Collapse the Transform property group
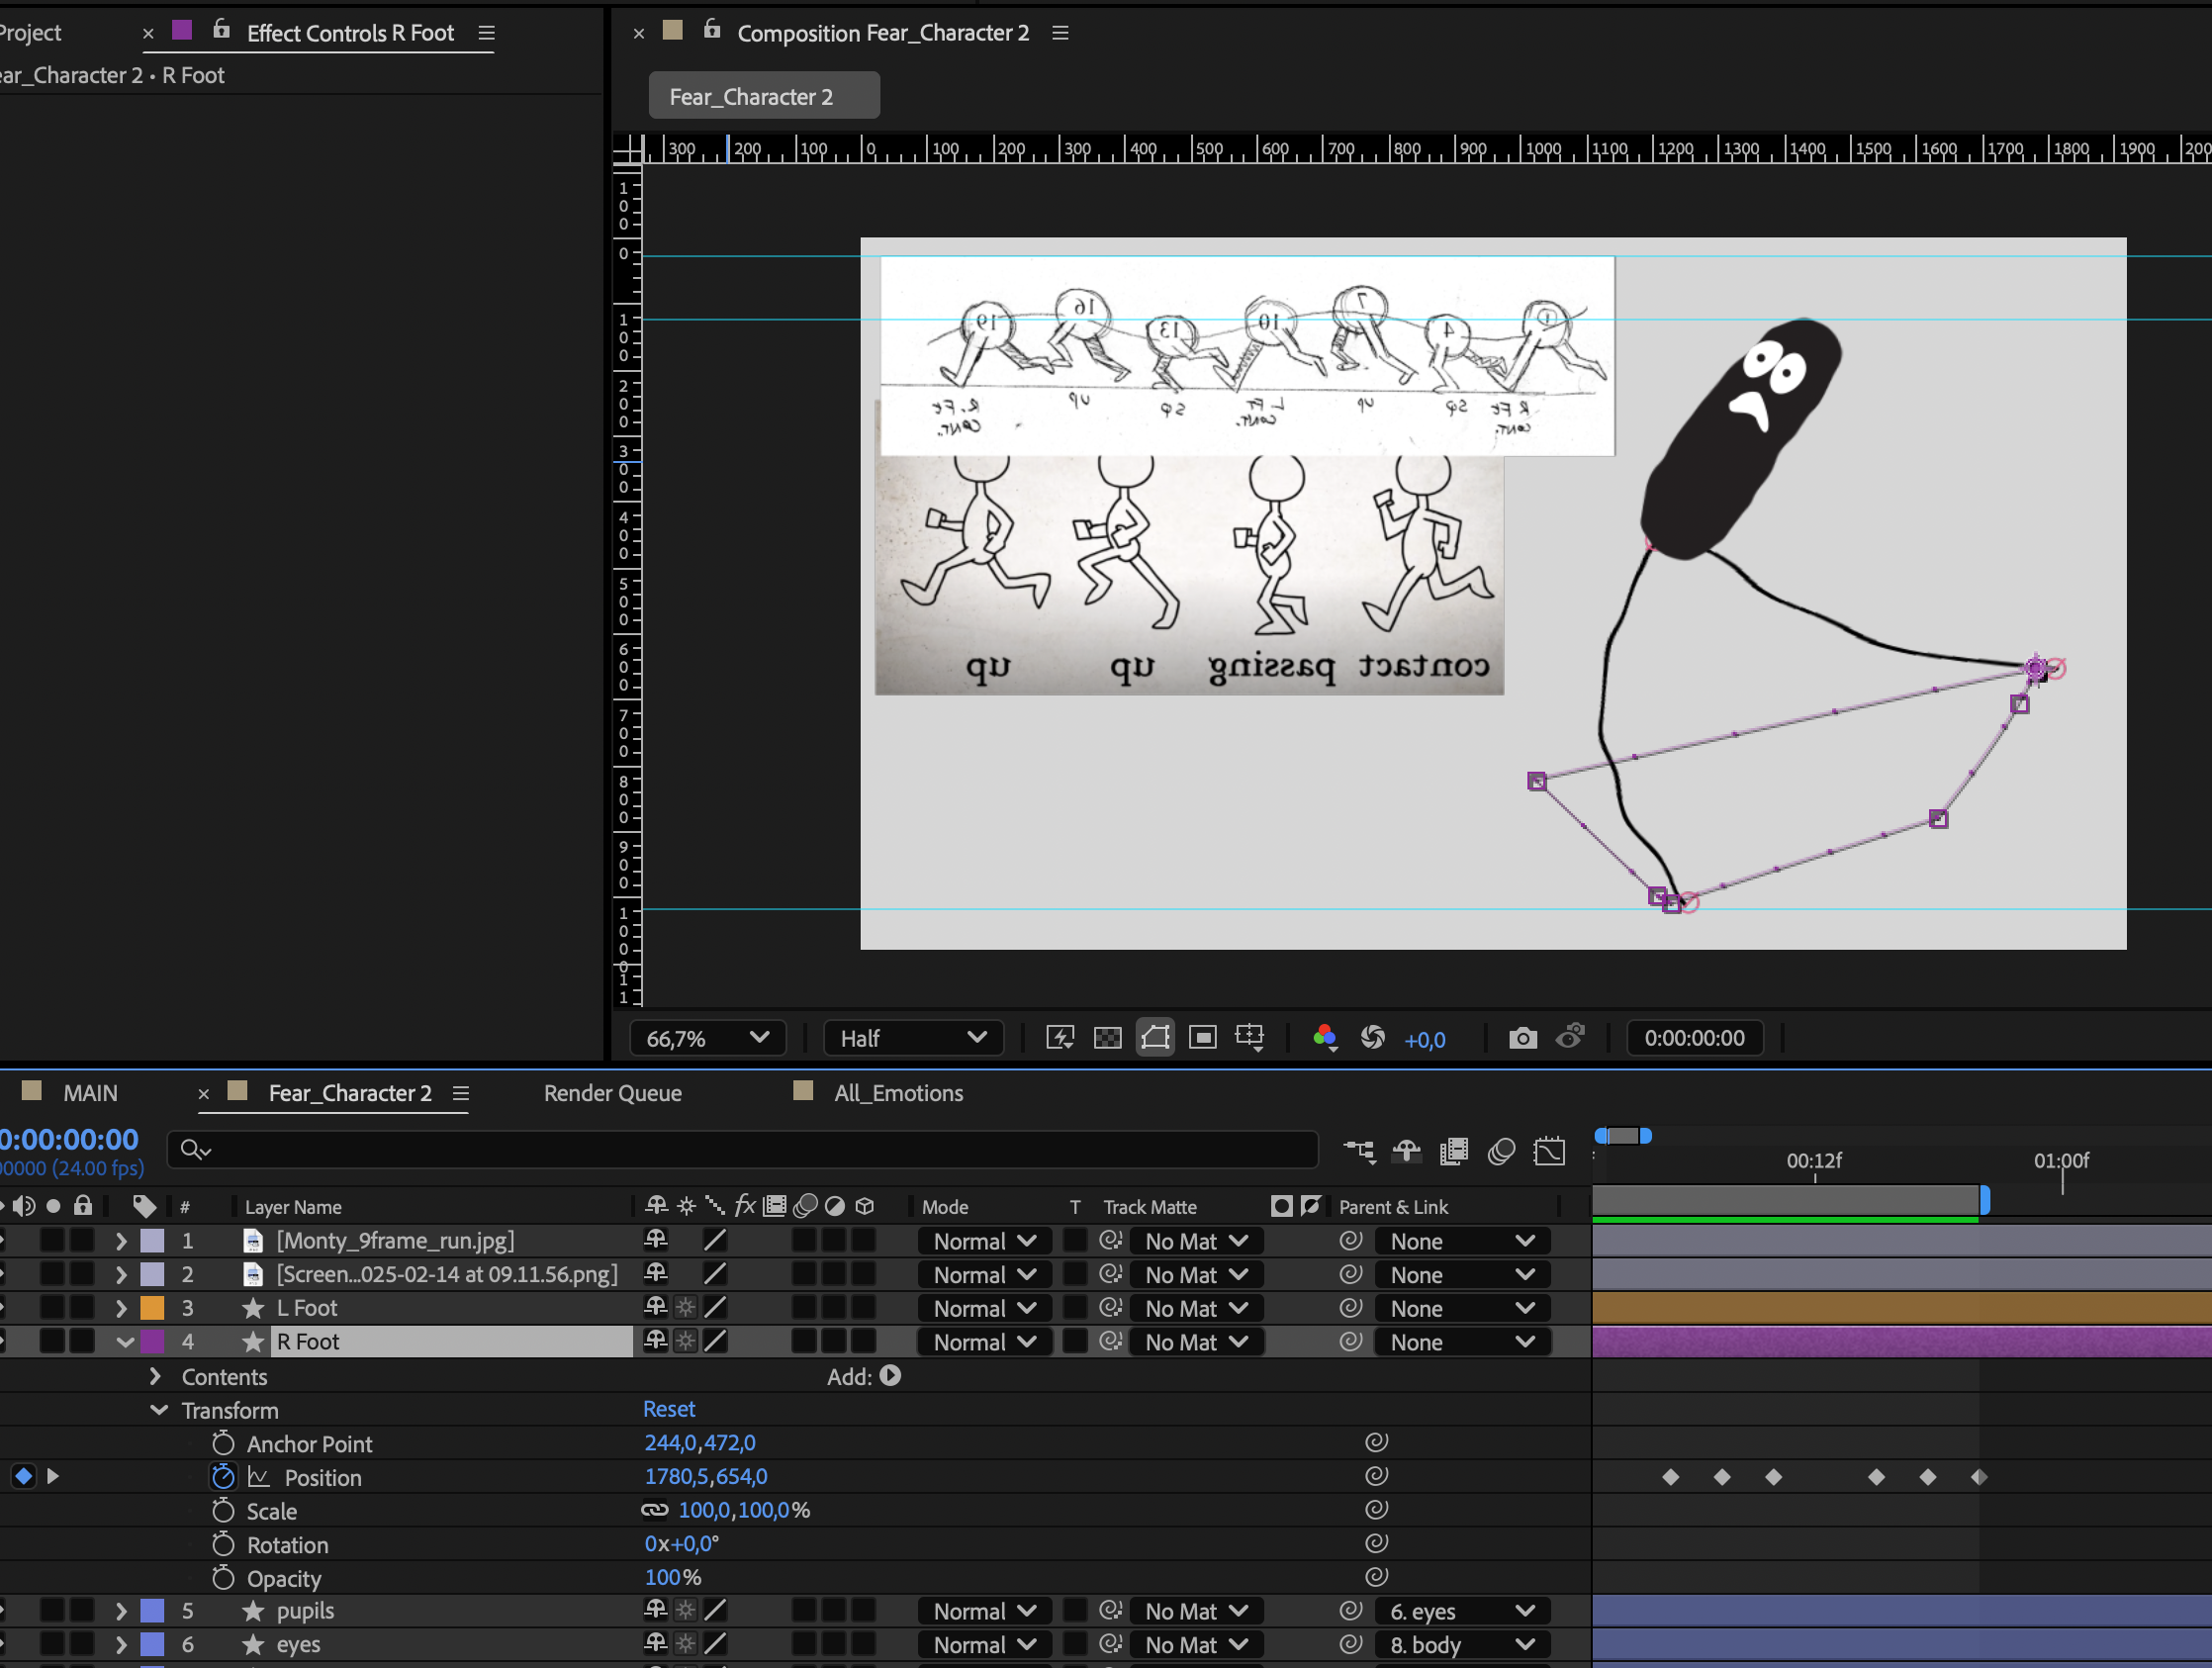 [158, 1410]
